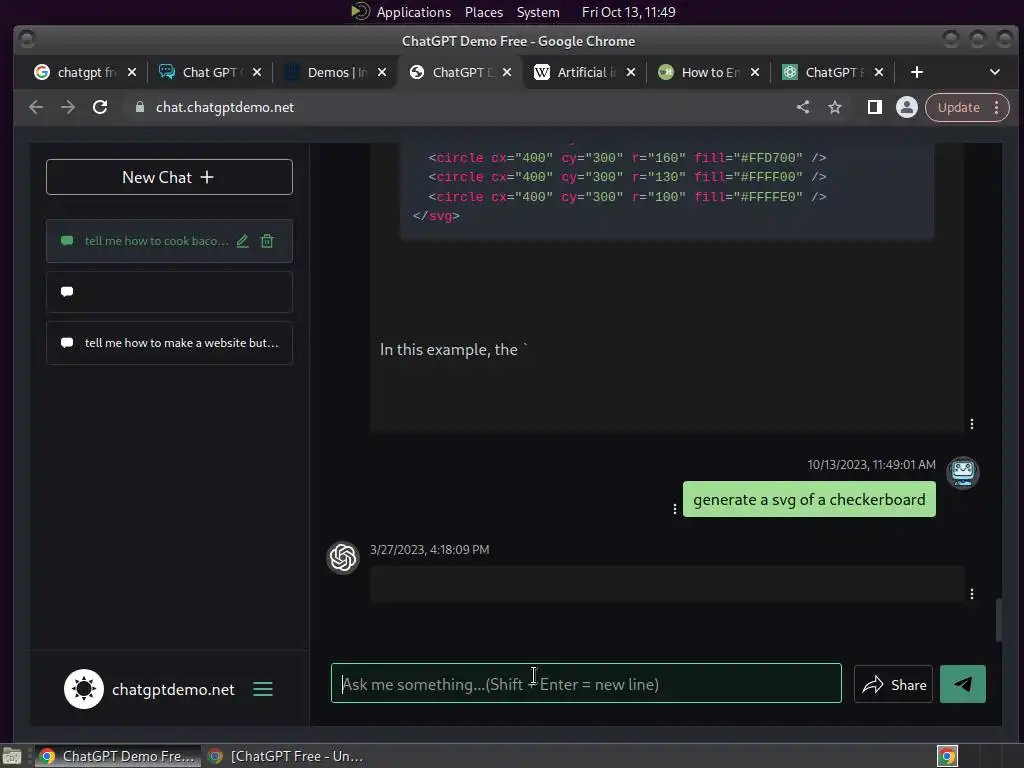Open options dots on the SVG code reply
The image size is (1024, 768).
coord(972,424)
